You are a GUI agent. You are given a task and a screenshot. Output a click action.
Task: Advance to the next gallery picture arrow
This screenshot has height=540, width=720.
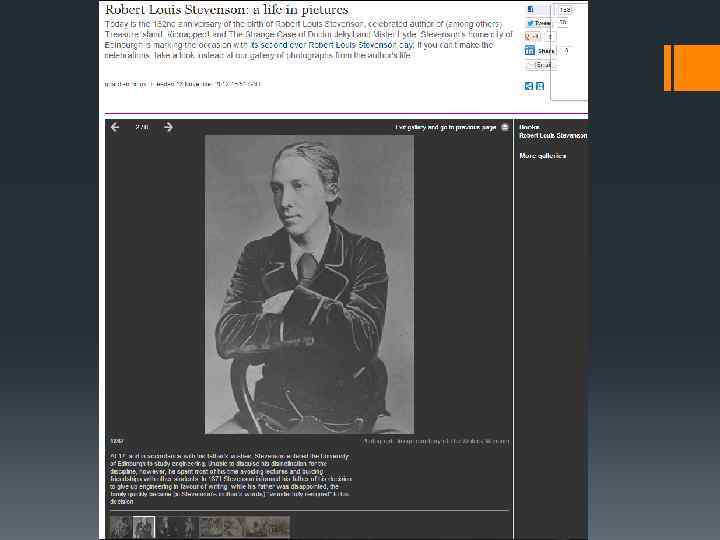coord(169,127)
